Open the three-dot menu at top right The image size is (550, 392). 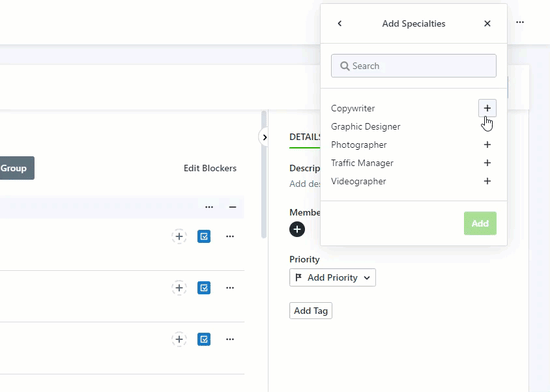(520, 22)
